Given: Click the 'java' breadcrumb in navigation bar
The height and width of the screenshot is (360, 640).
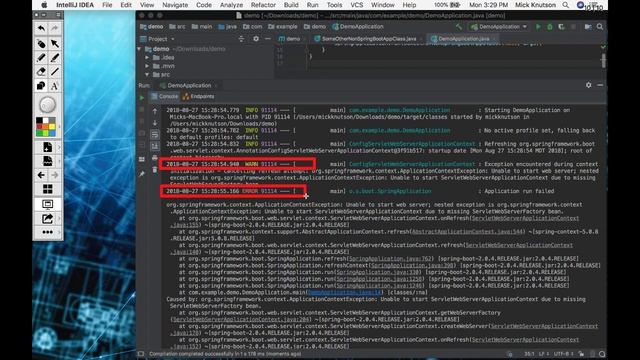Looking at the screenshot, I should point(228,27).
